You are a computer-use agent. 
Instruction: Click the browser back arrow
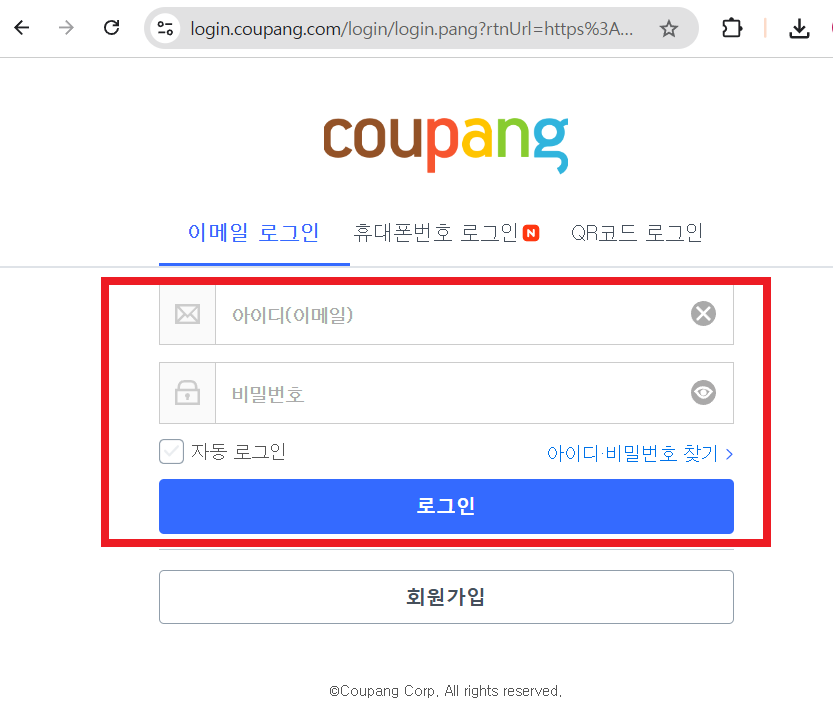(22, 28)
